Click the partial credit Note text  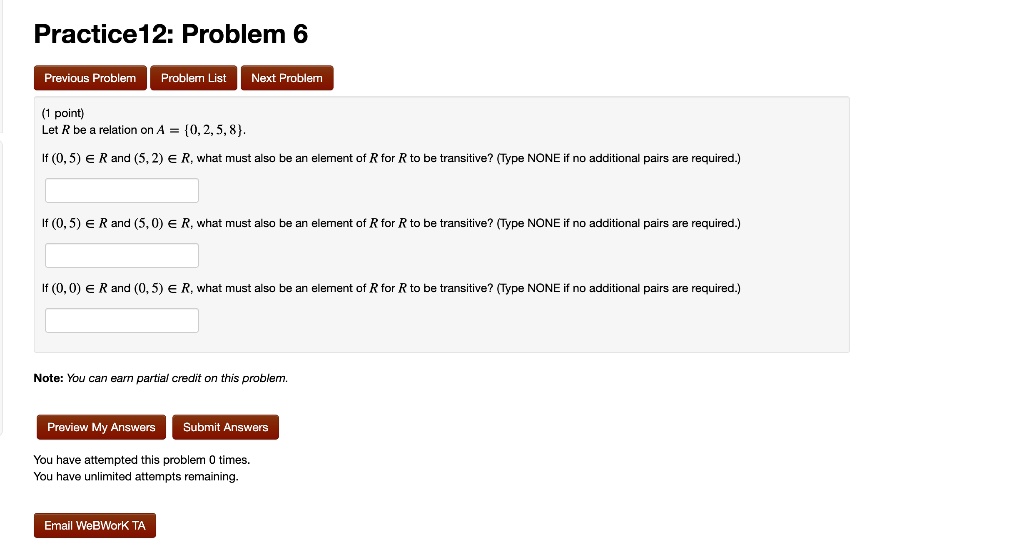click(x=161, y=378)
